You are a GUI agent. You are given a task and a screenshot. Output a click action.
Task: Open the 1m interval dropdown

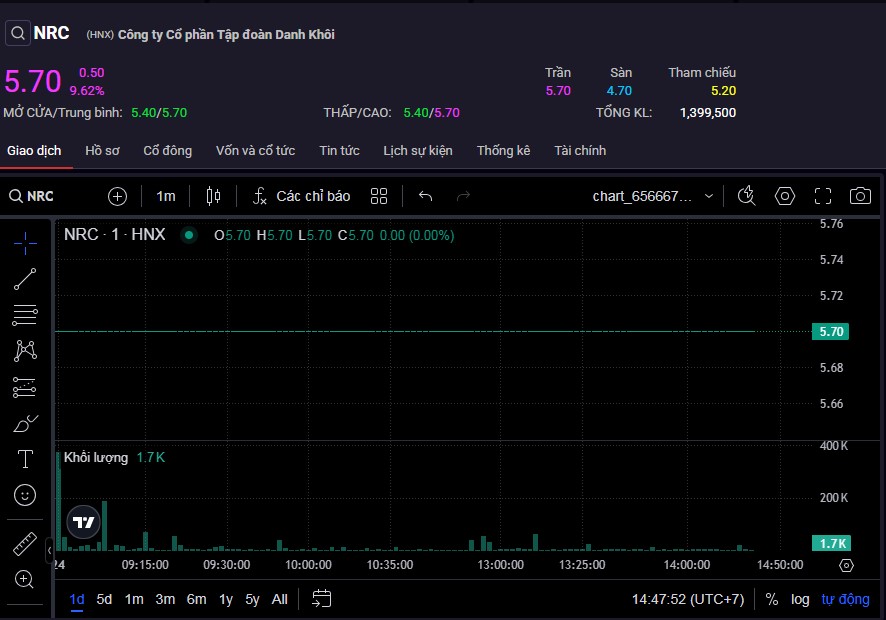(166, 196)
